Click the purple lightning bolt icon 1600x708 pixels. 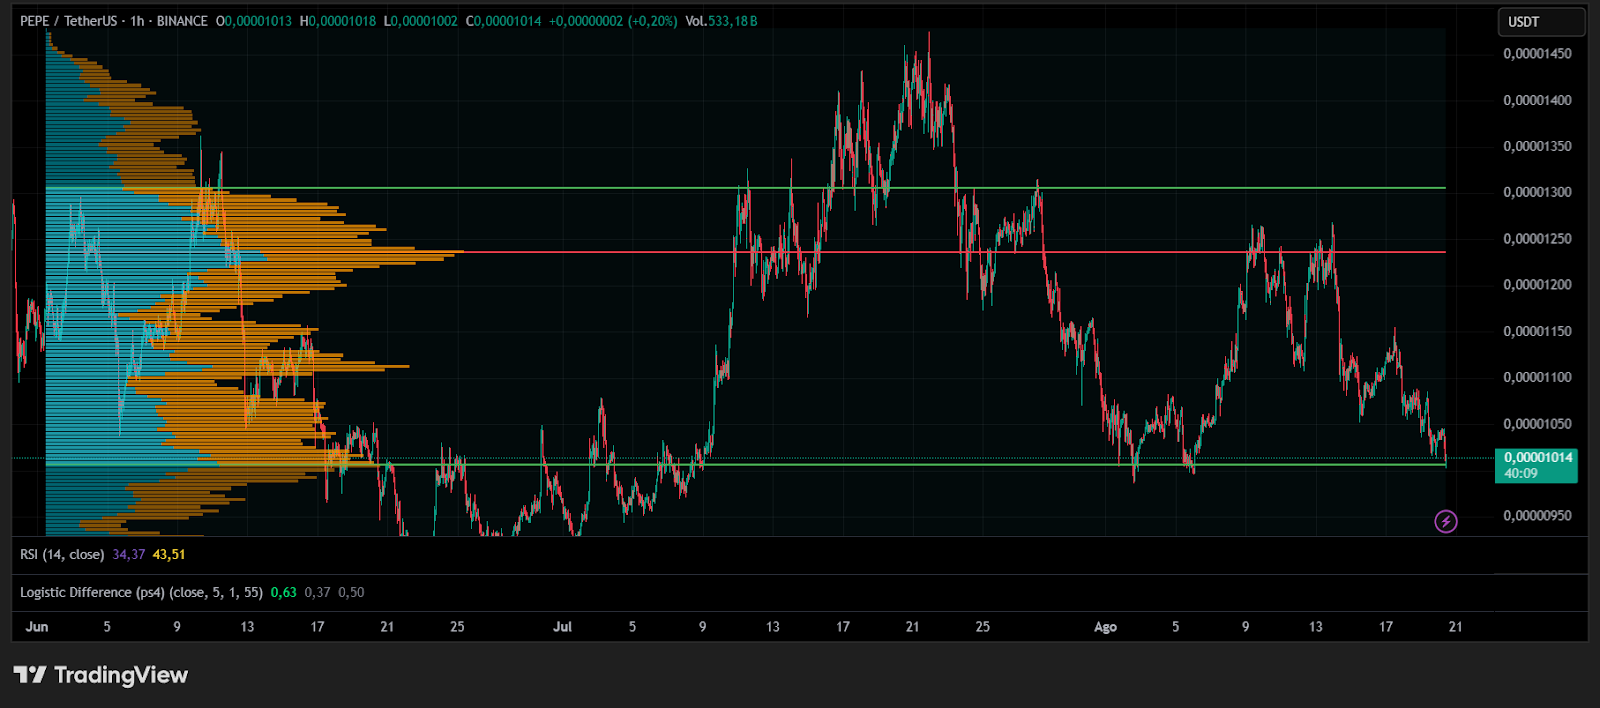click(1445, 521)
